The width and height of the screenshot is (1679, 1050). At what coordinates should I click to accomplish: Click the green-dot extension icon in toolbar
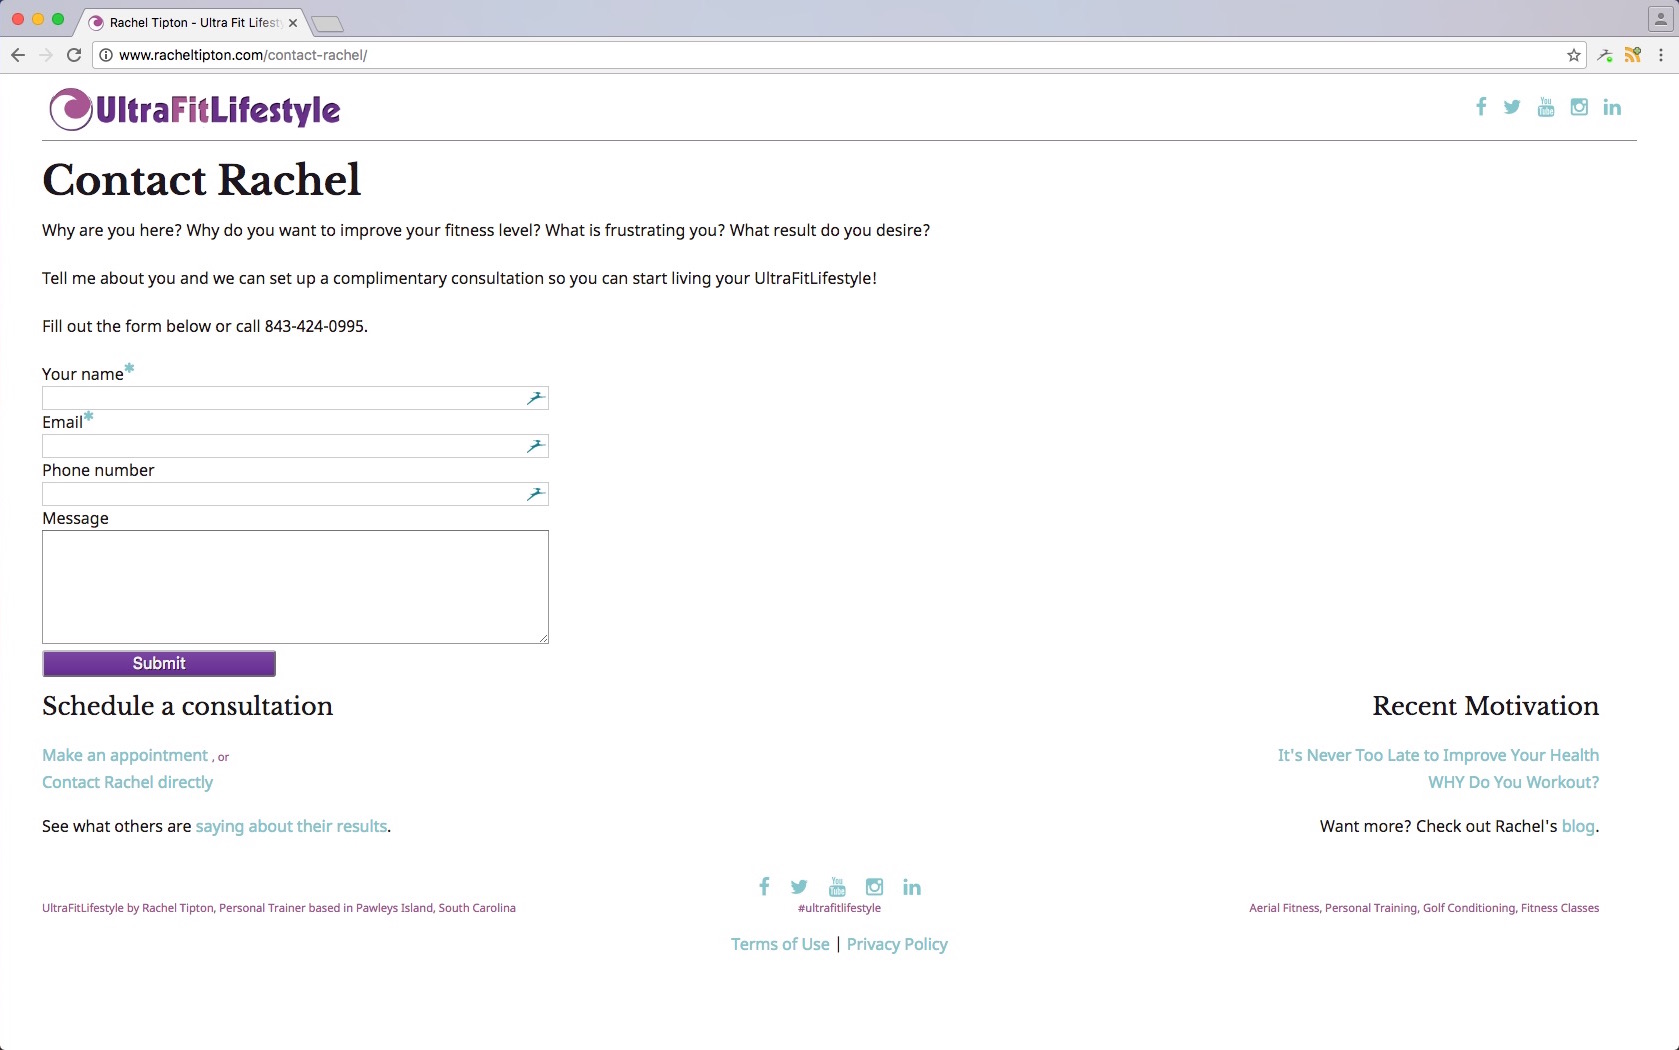tap(1605, 55)
